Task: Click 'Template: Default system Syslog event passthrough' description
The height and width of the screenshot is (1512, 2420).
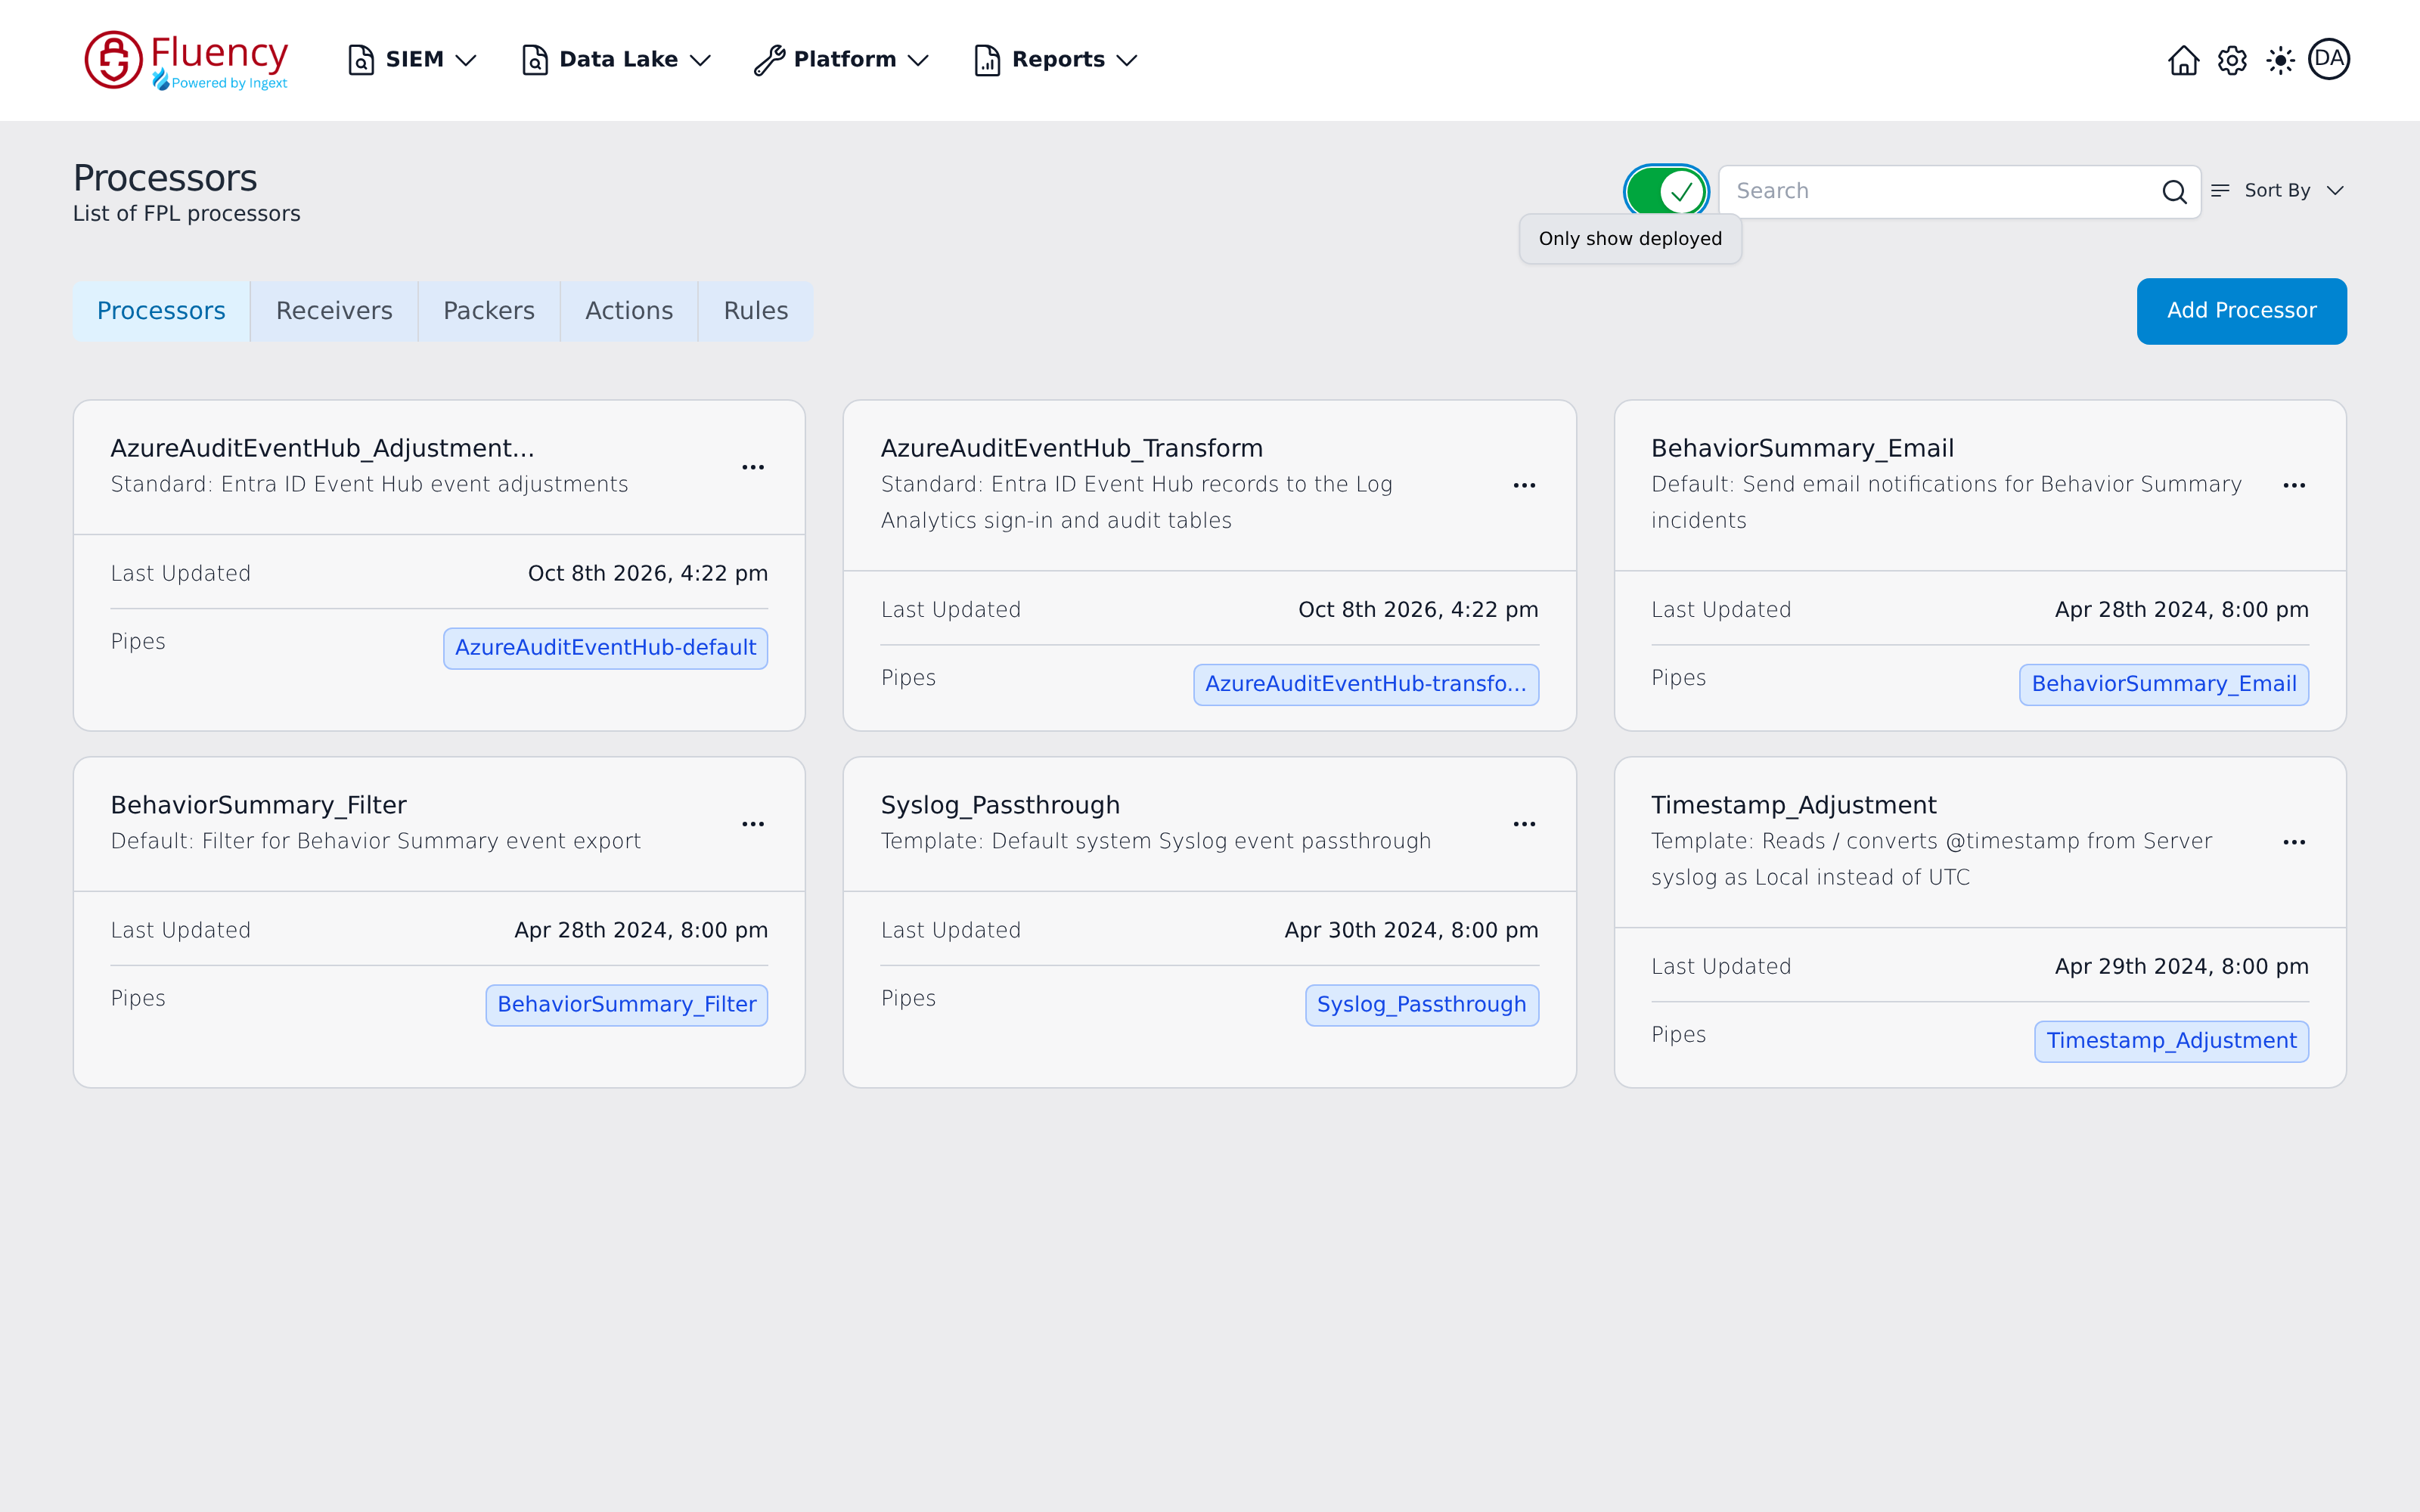Action: (1156, 841)
